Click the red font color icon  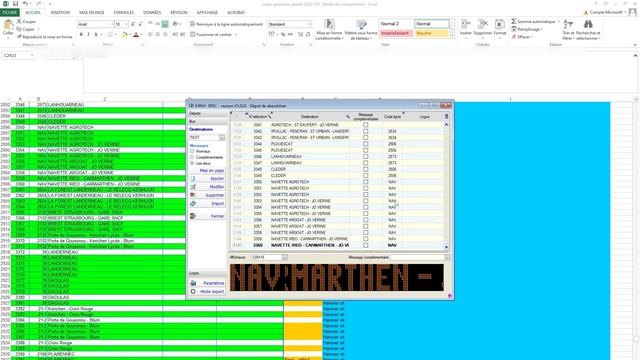click(136, 35)
